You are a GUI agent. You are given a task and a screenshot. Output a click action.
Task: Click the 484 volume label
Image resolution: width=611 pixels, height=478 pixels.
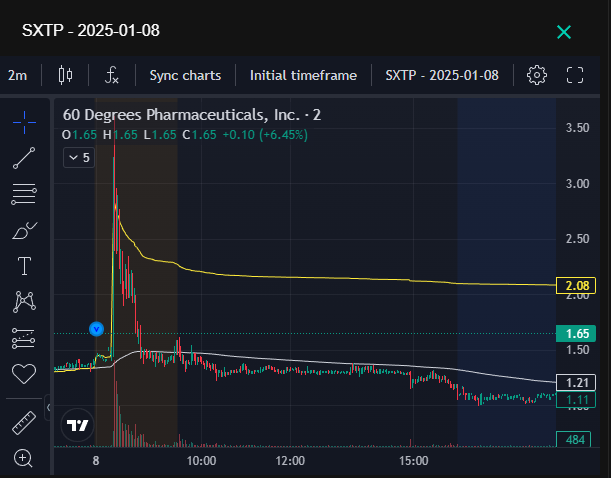pyautogui.click(x=574, y=439)
